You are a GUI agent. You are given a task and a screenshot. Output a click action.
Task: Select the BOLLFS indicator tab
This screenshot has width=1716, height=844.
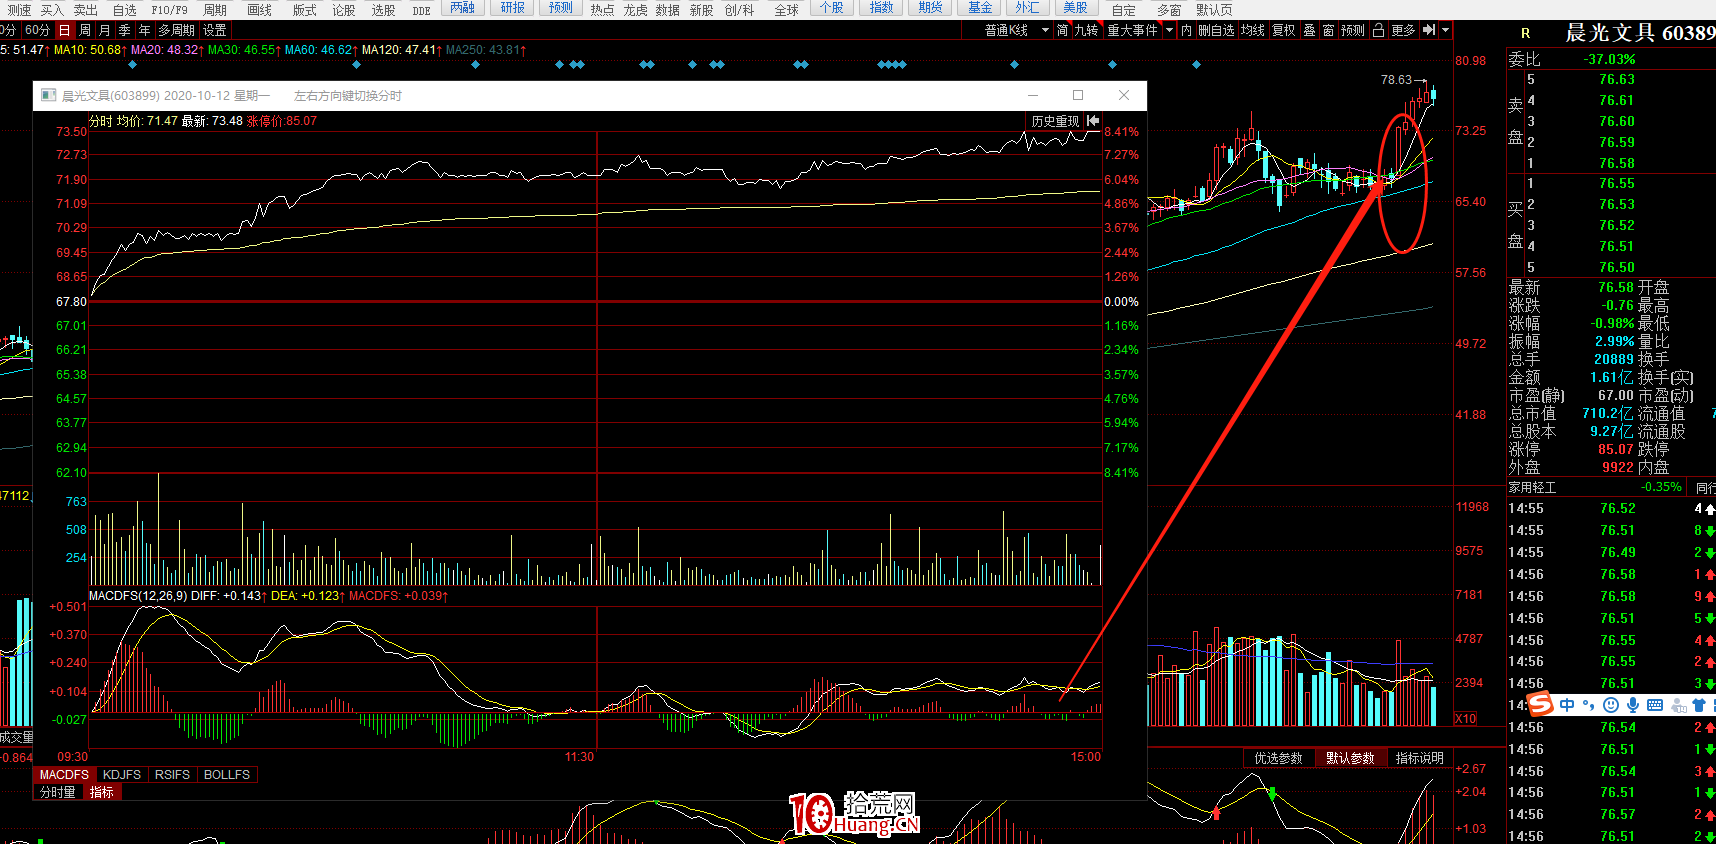227,775
